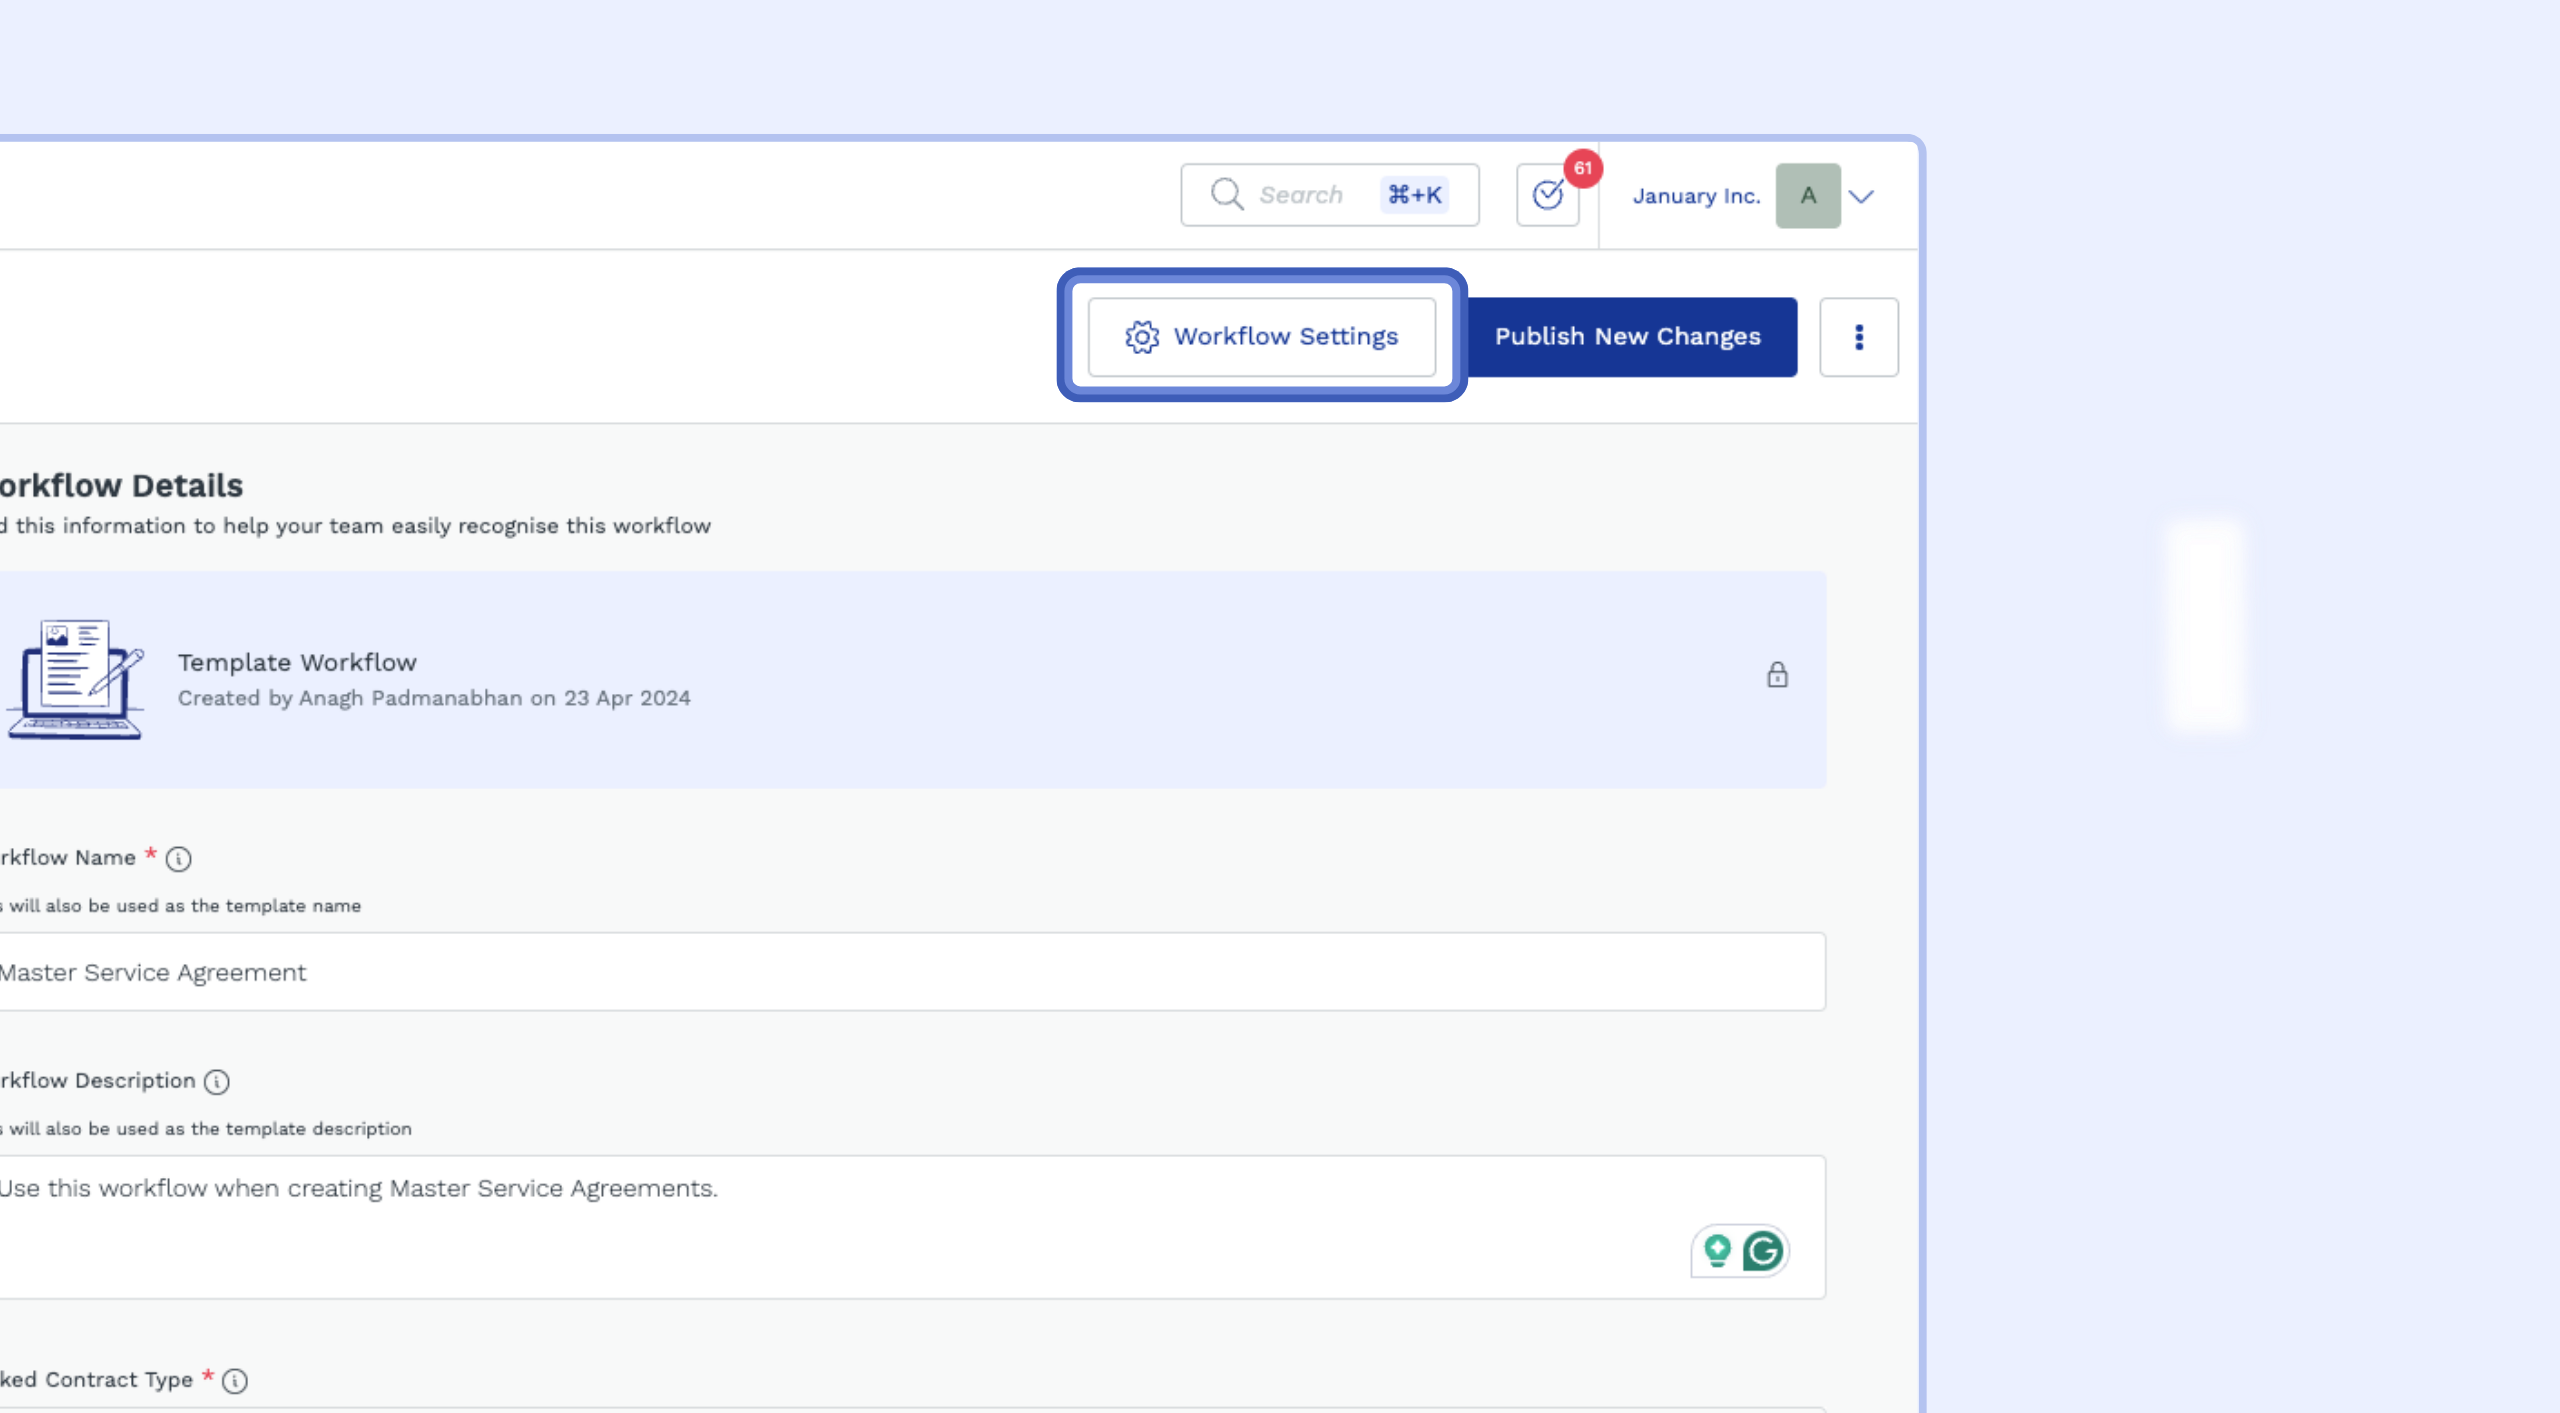Click the Master Service Agreement name field
2560x1413 pixels.
point(900,972)
